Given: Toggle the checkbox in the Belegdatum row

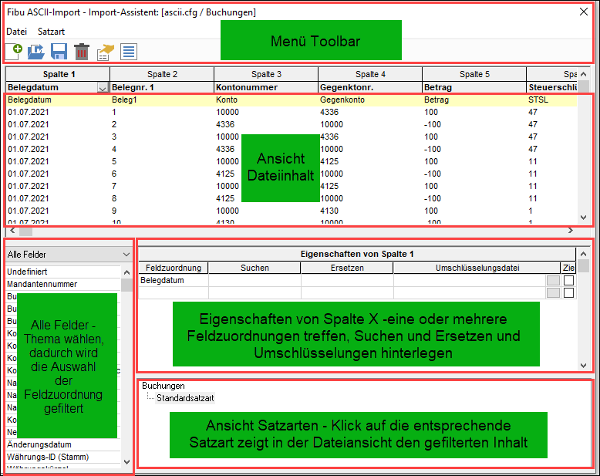Looking at the screenshot, I should 569,281.
